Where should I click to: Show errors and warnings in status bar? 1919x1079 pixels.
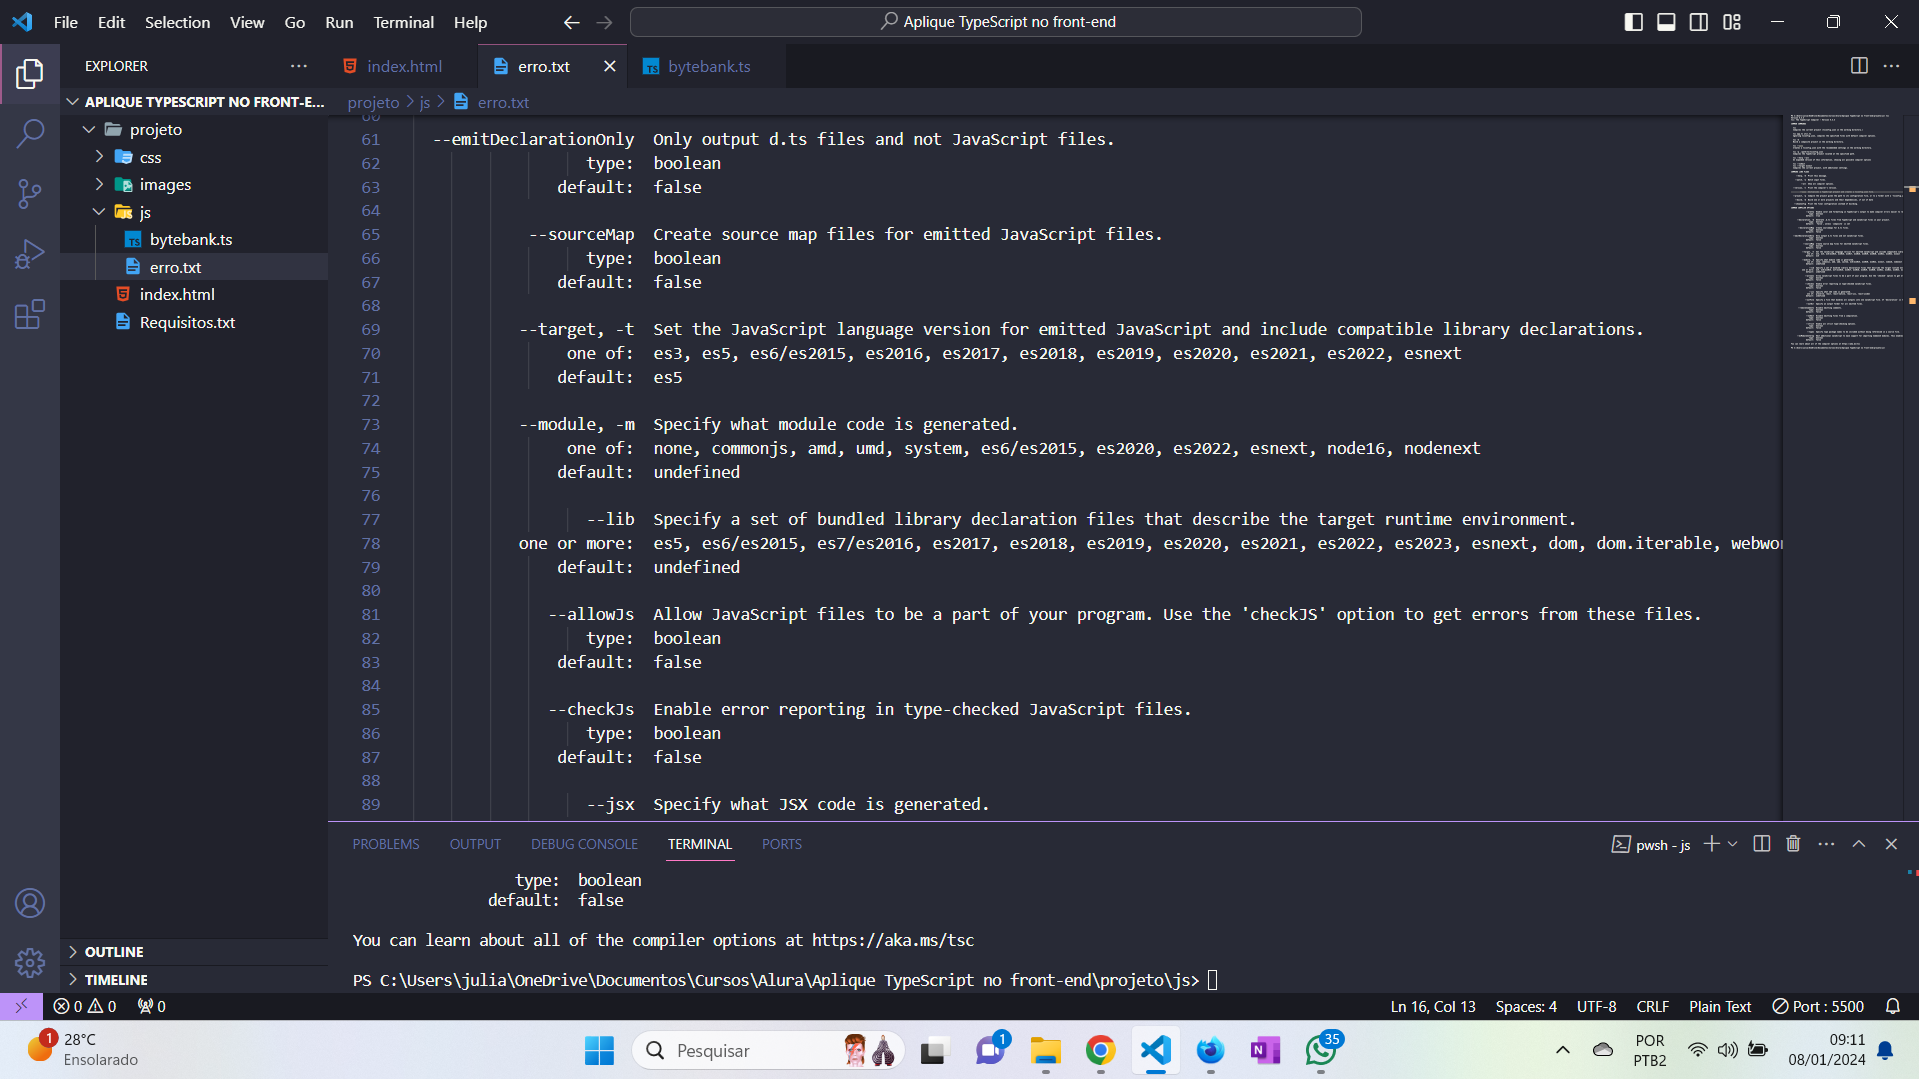tap(85, 1006)
